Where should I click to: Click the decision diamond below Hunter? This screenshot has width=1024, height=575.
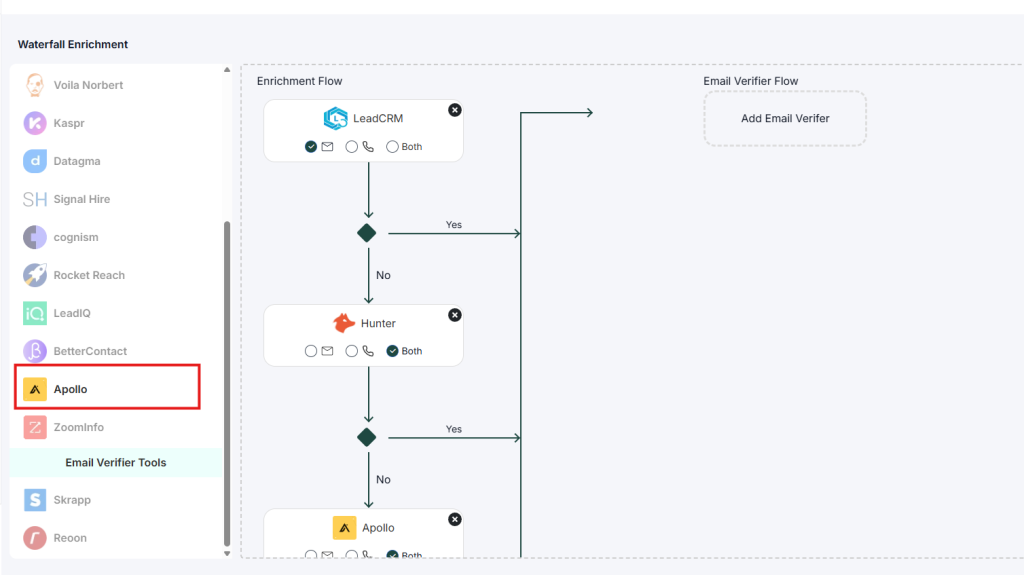pos(366,437)
